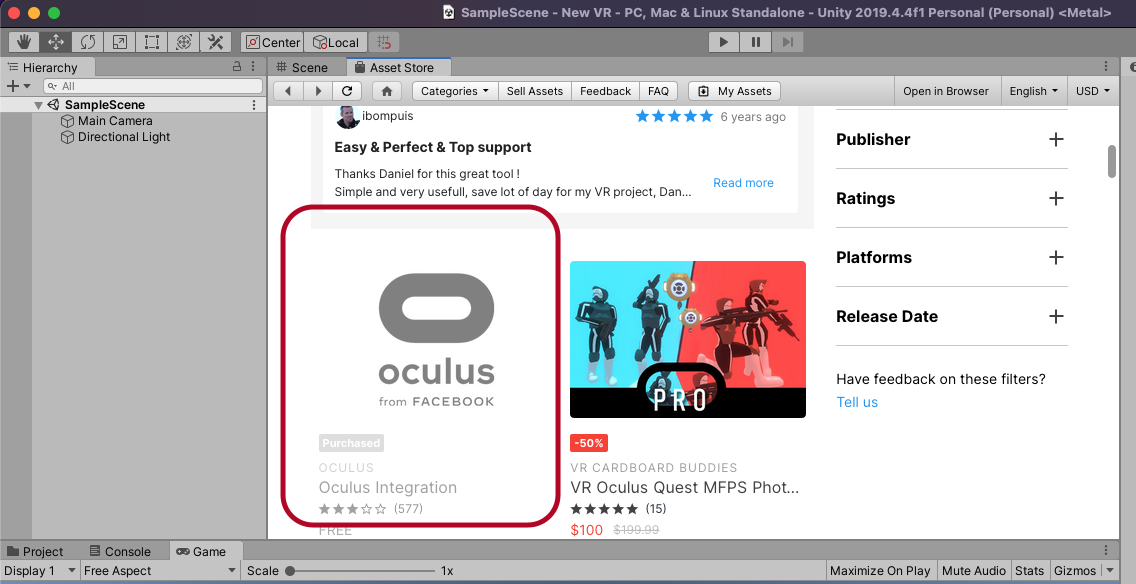Go to Asset Store home
This screenshot has height=584, width=1136.
[387, 91]
